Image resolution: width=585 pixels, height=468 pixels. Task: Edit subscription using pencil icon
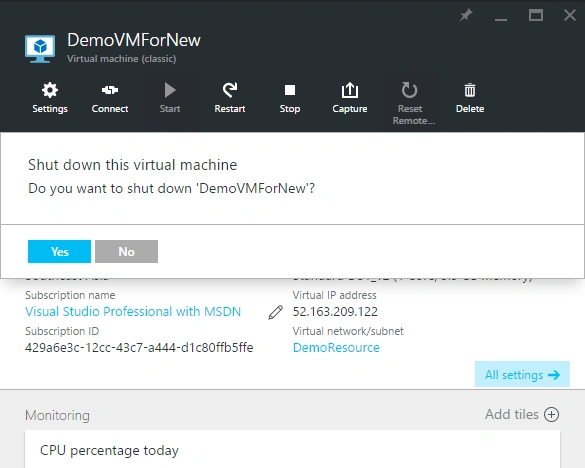click(276, 312)
